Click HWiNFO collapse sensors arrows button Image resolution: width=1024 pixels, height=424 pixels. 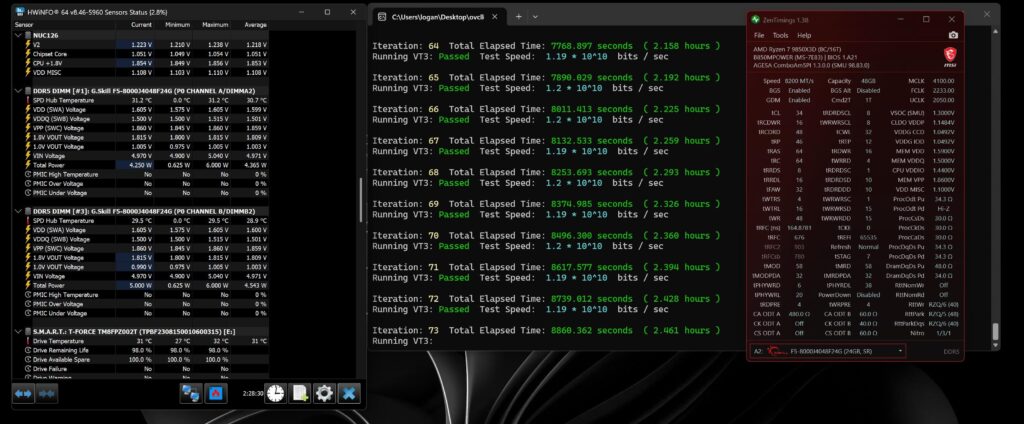coord(47,393)
